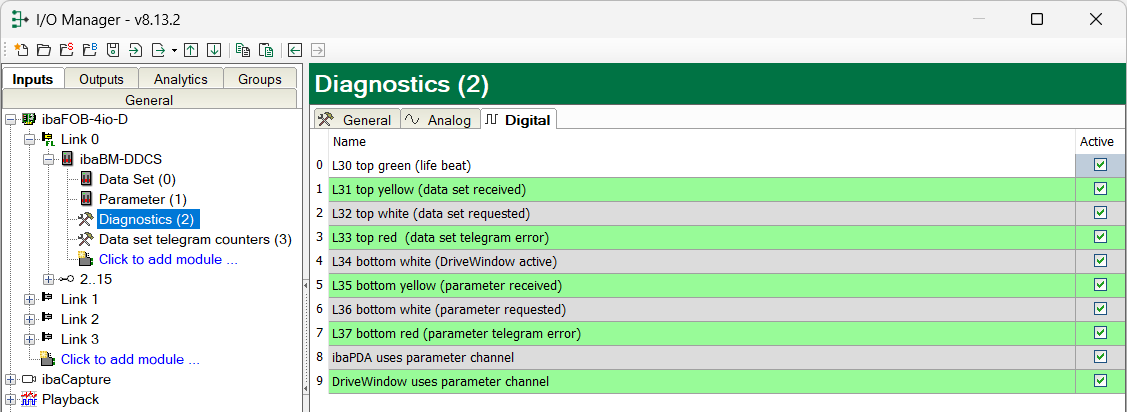Expand the Link 1 tree node
This screenshot has height=412, width=1127.
coord(29,299)
